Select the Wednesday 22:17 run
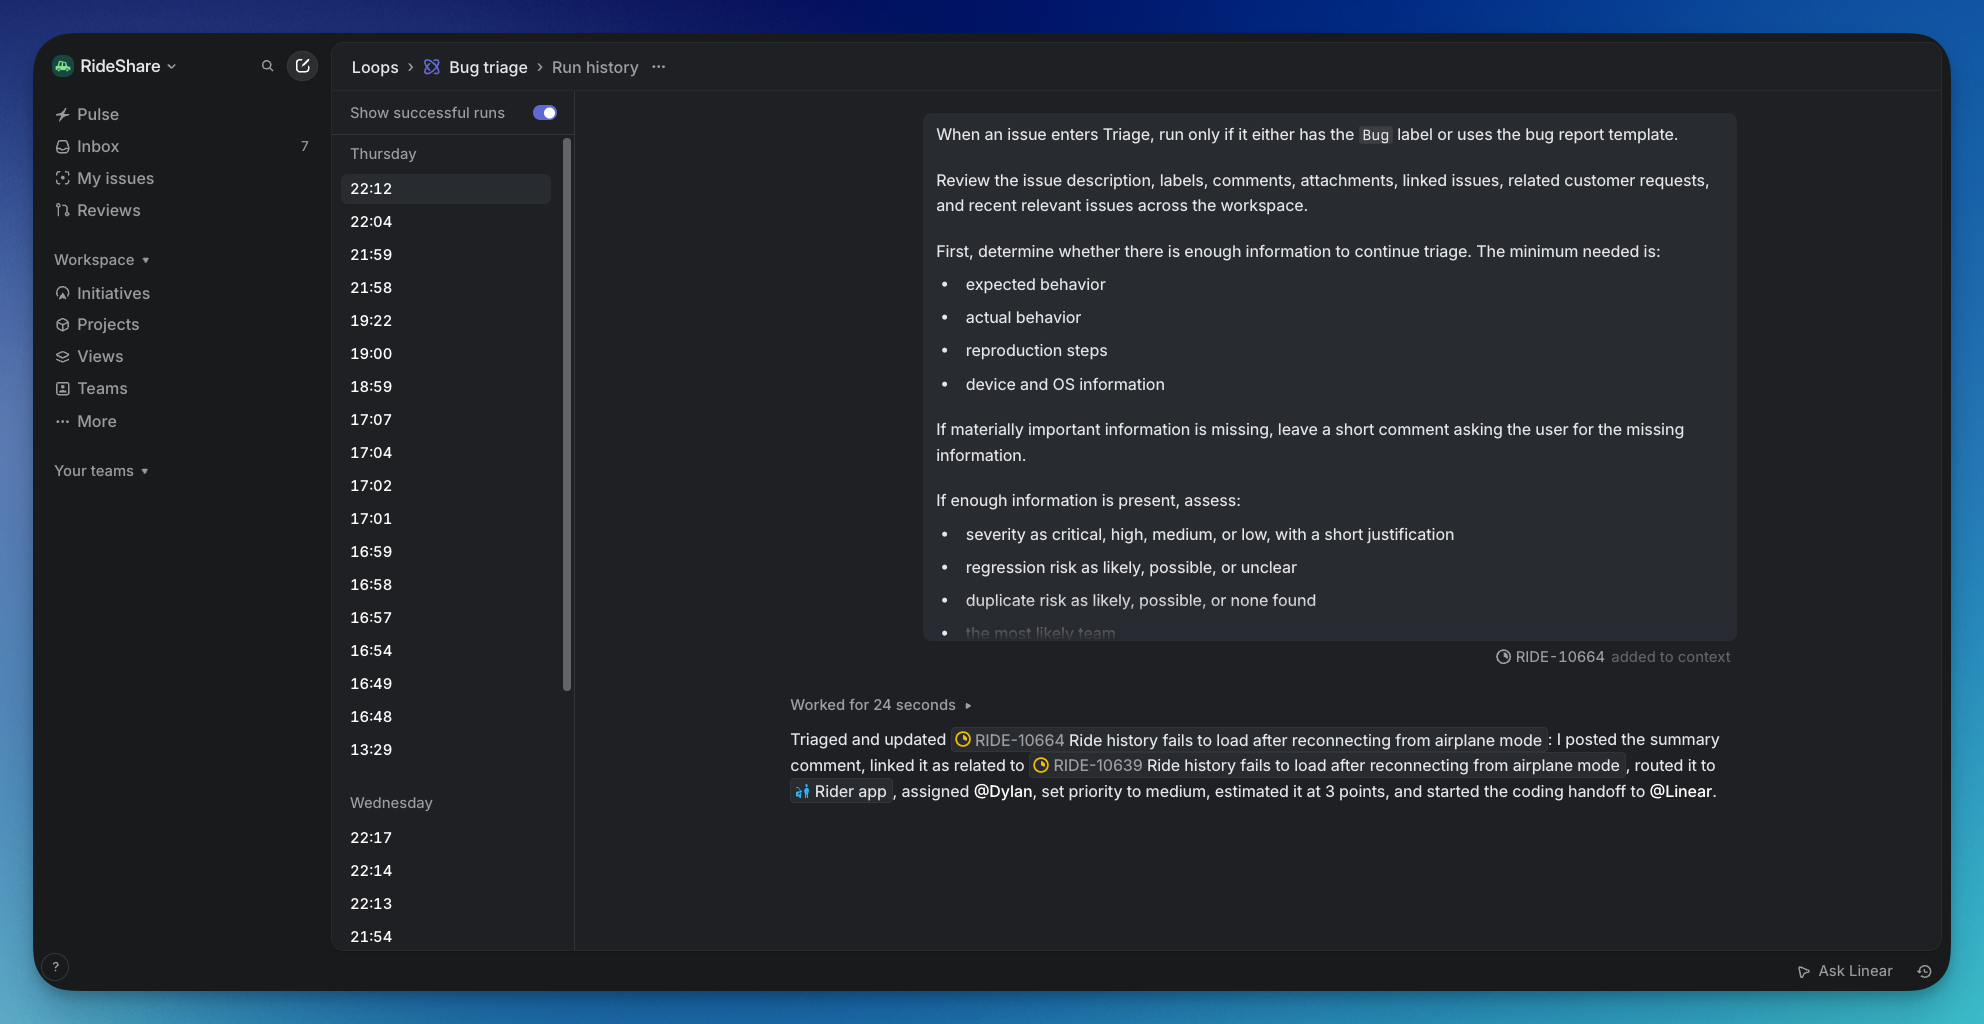 pyautogui.click(x=446, y=838)
